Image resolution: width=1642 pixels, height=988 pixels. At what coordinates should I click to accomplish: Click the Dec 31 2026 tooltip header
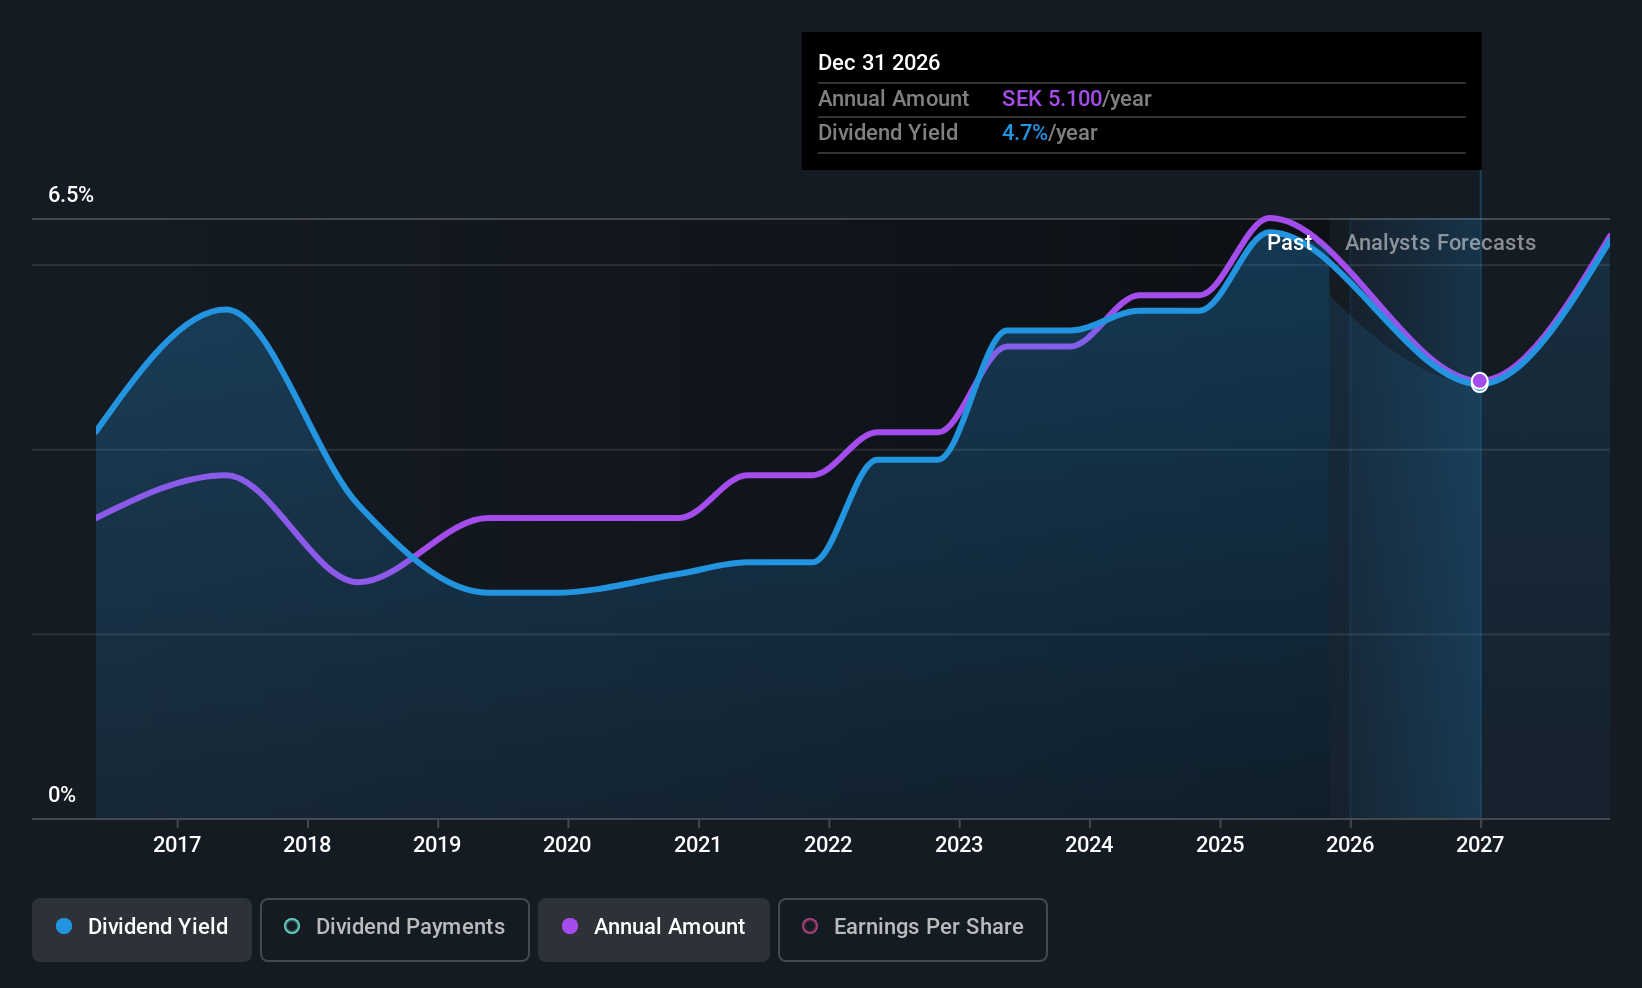[879, 62]
